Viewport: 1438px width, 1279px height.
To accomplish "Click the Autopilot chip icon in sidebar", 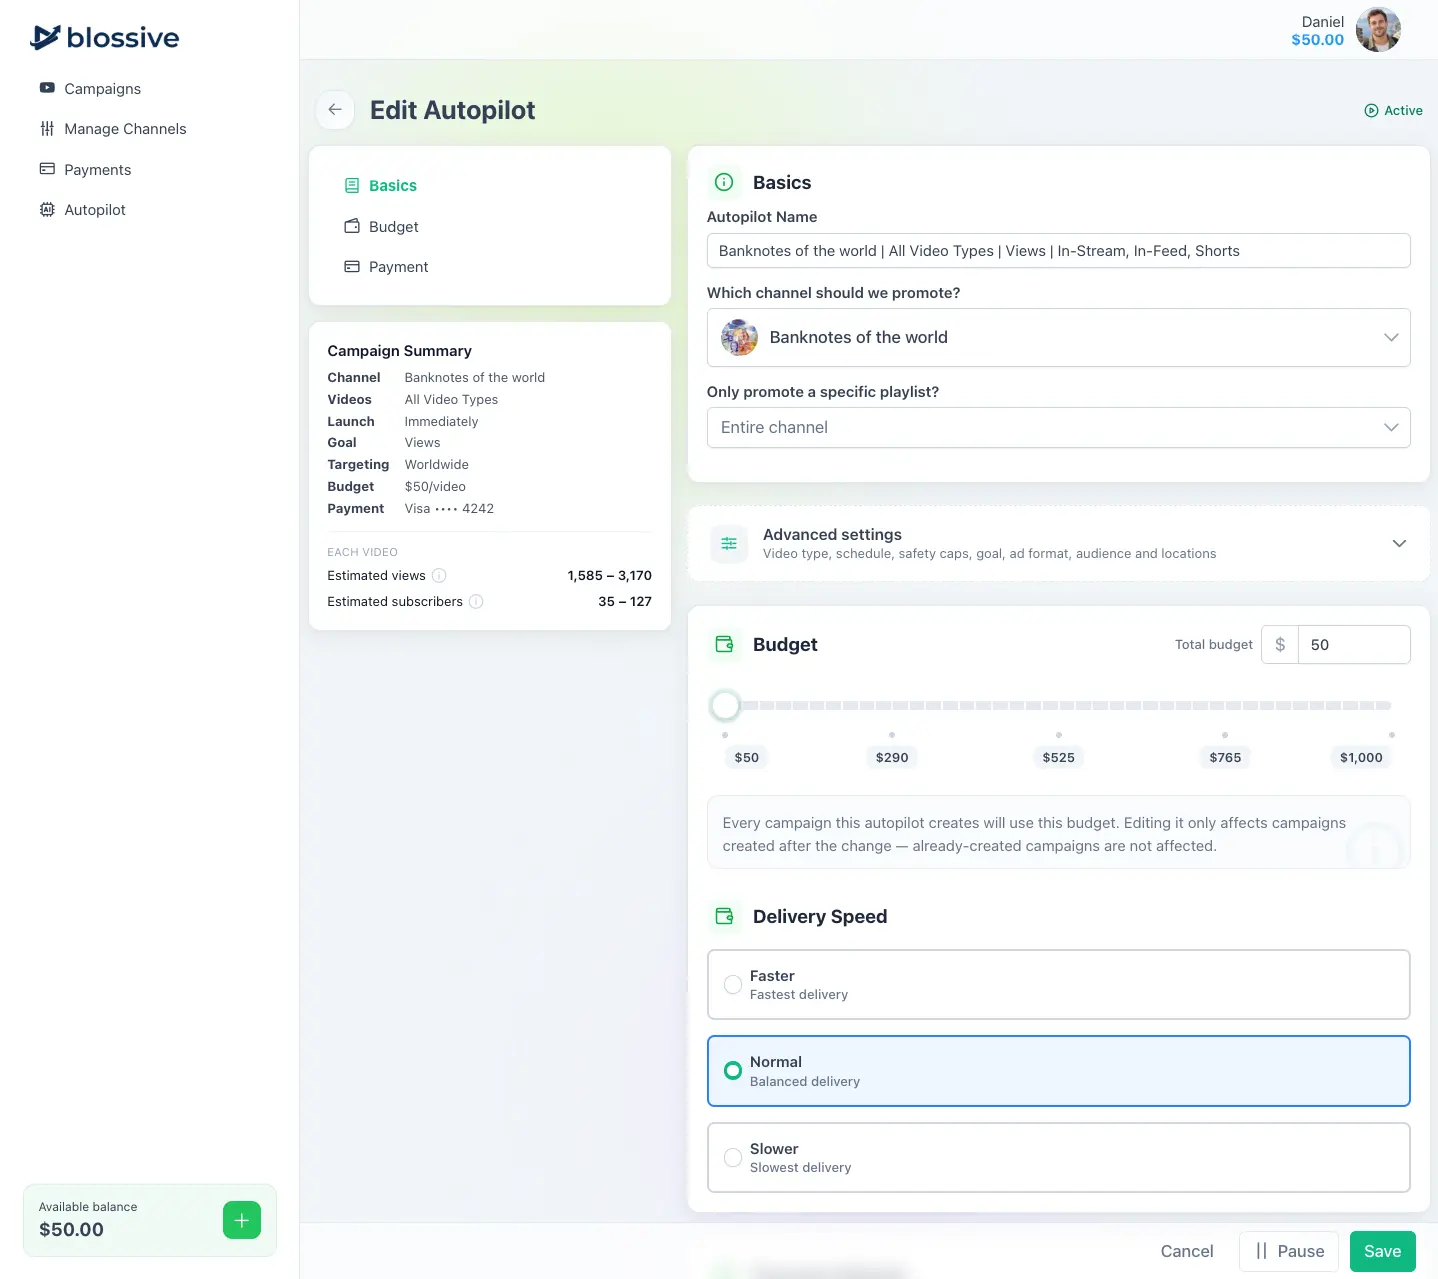I will (47, 209).
